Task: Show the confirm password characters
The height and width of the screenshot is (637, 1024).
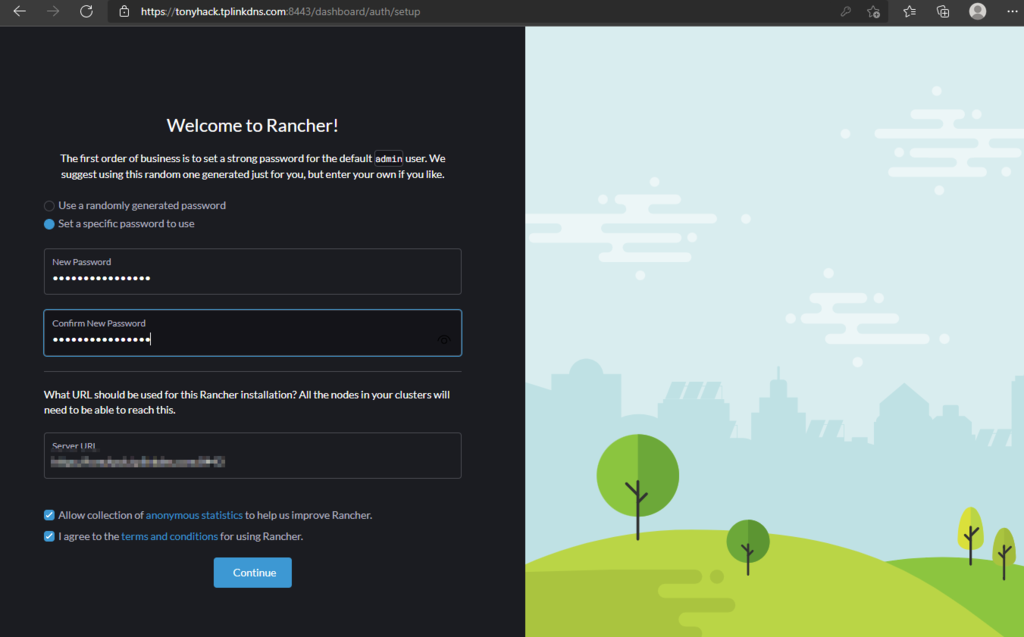Action: [x=444, y=340]
